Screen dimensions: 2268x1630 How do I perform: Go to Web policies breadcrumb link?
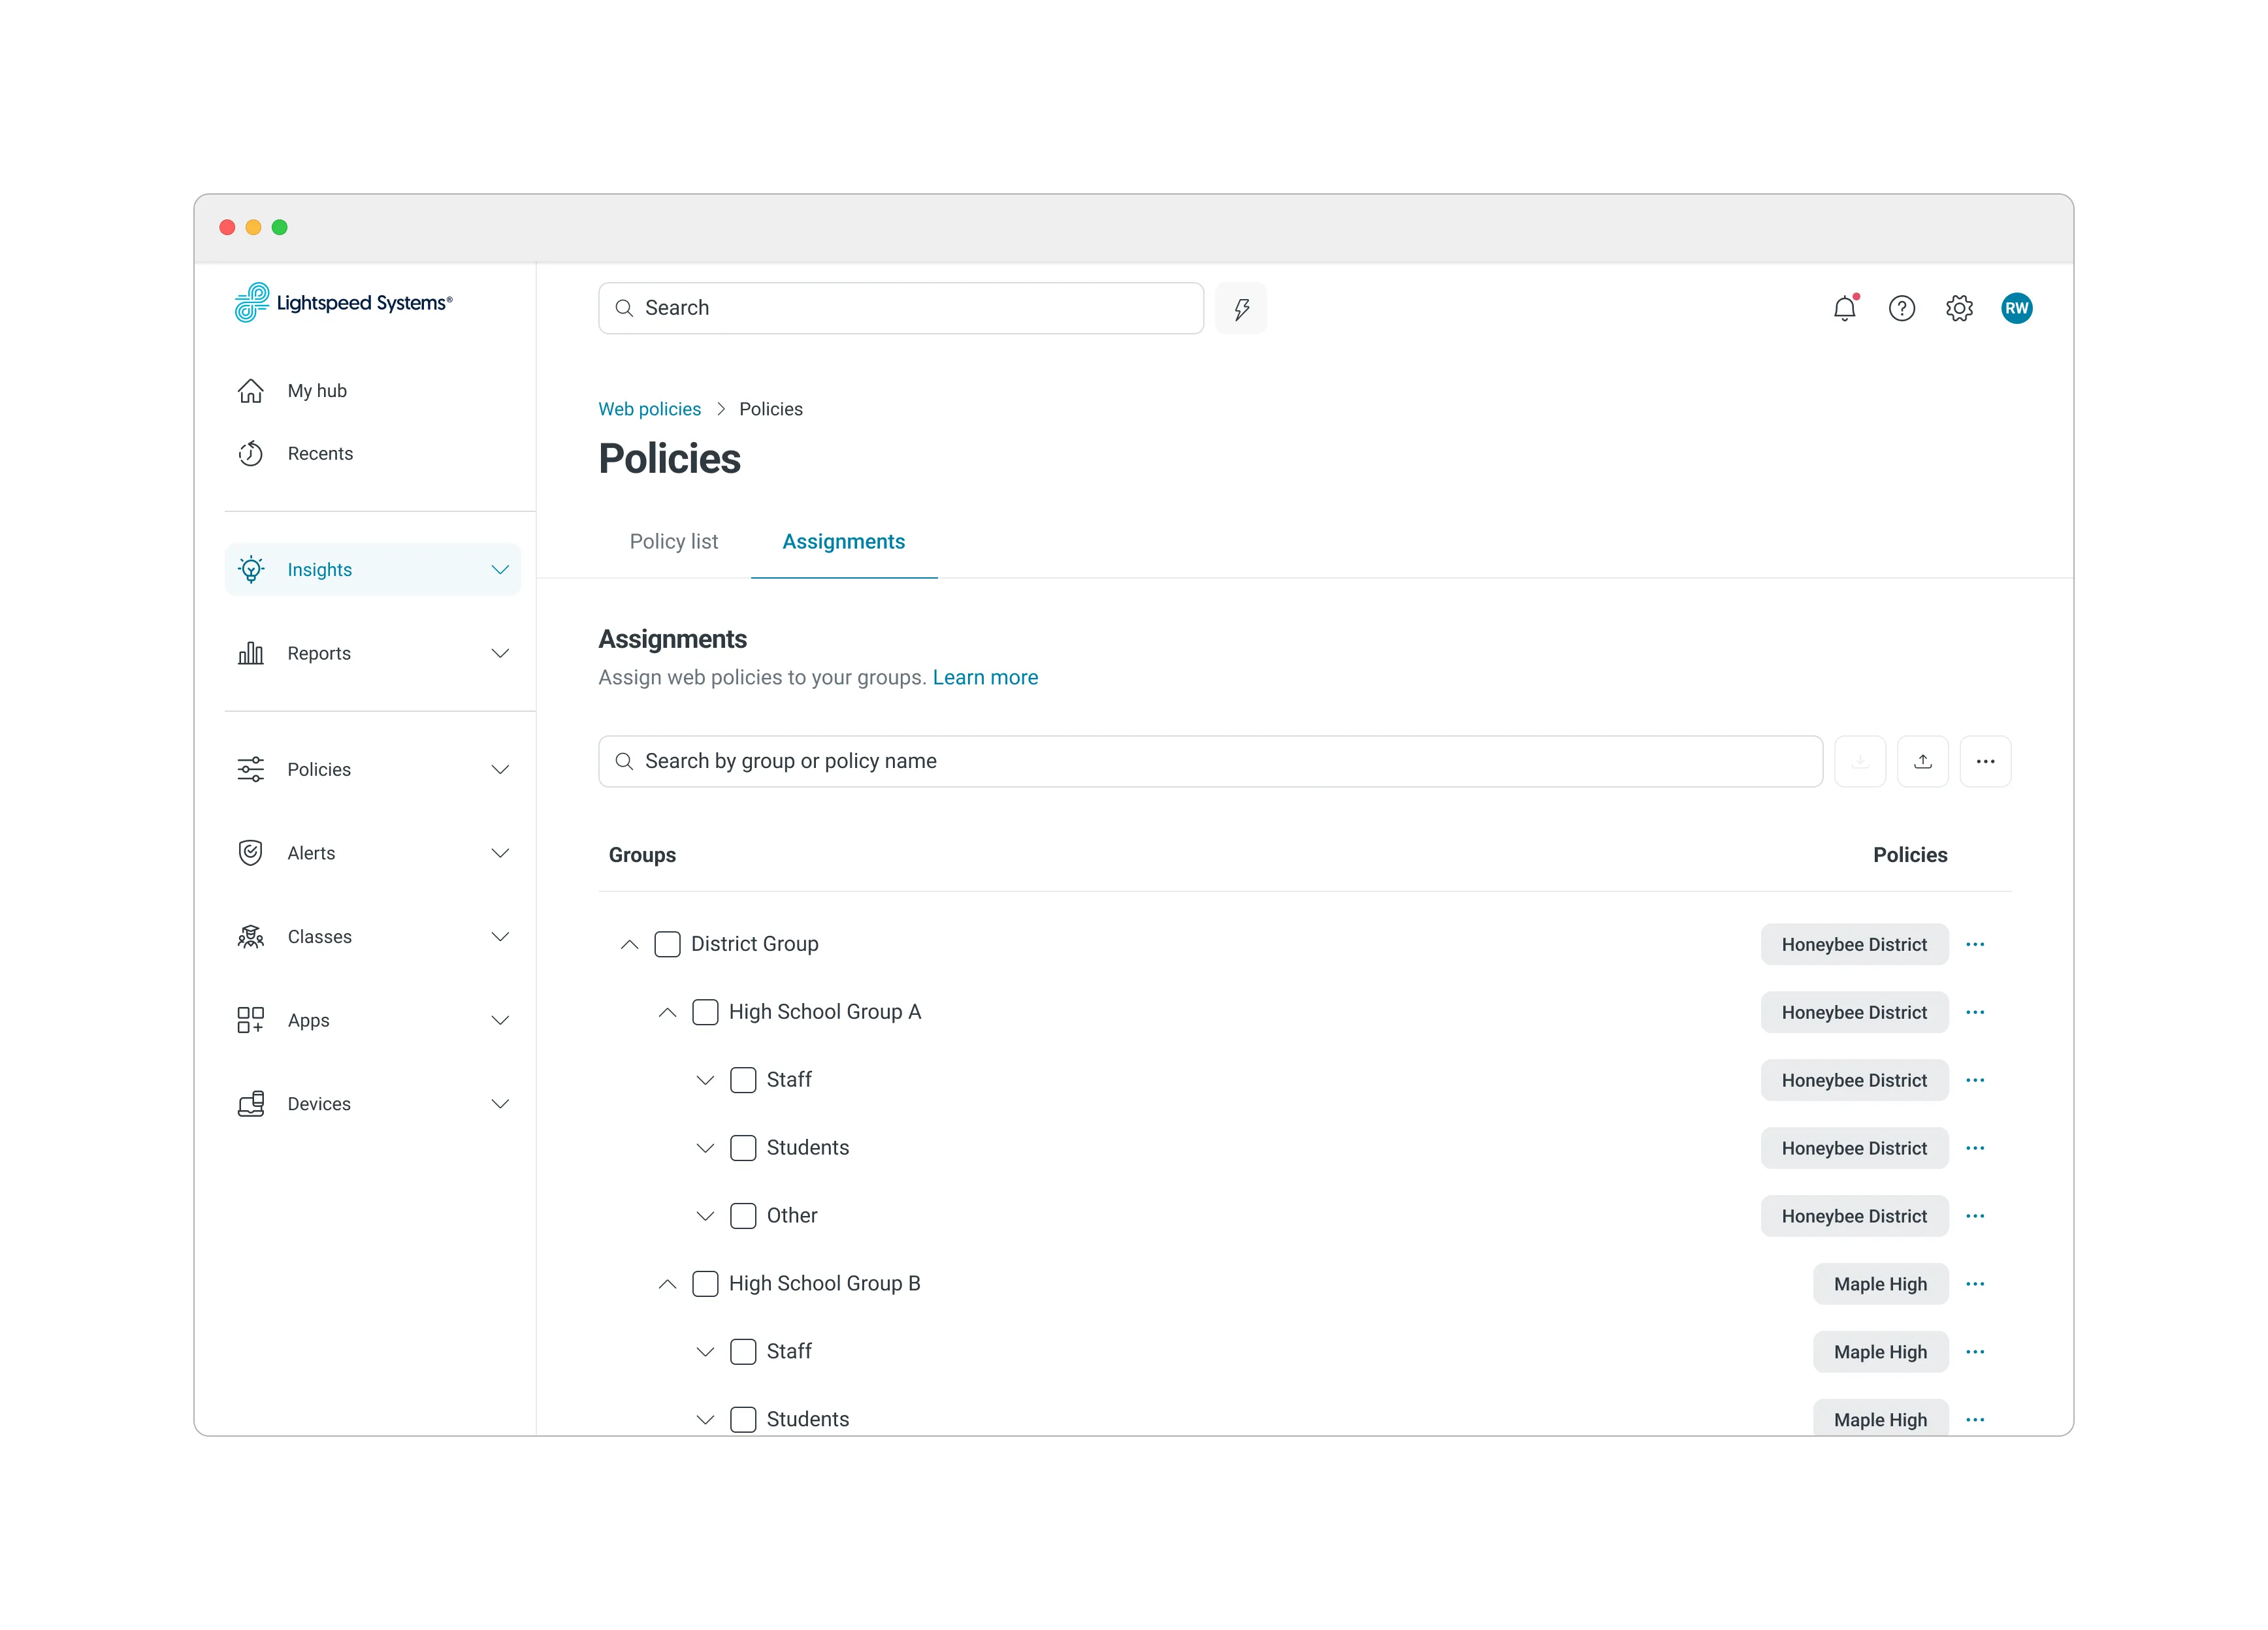tap(649, 409)
